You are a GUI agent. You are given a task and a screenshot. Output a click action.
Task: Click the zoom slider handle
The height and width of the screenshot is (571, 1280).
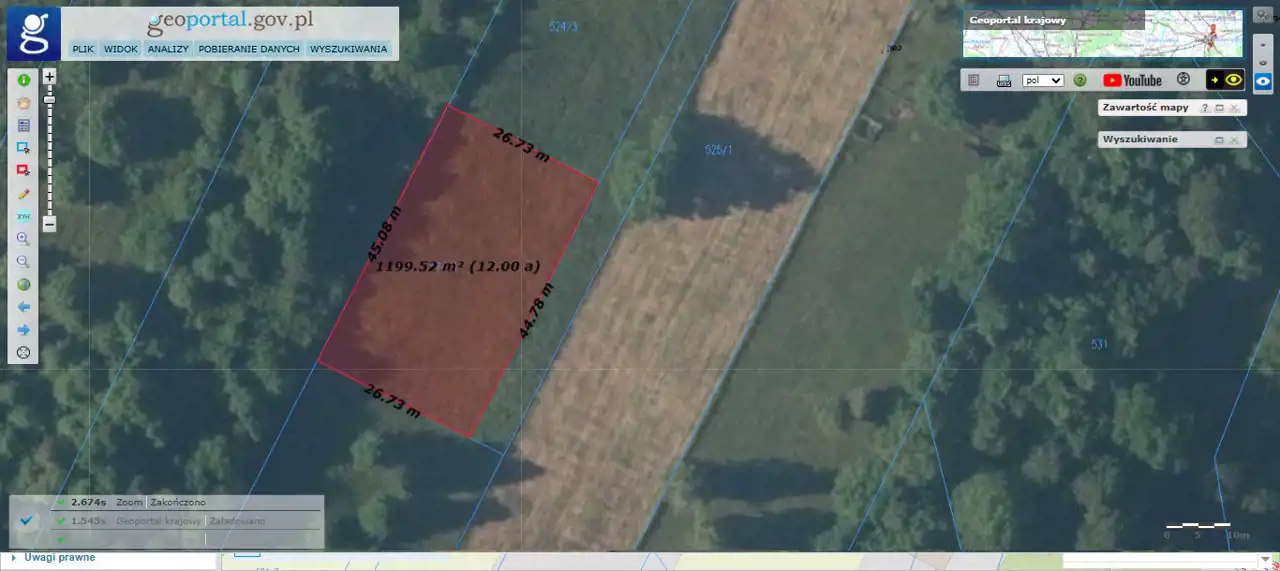49,99
